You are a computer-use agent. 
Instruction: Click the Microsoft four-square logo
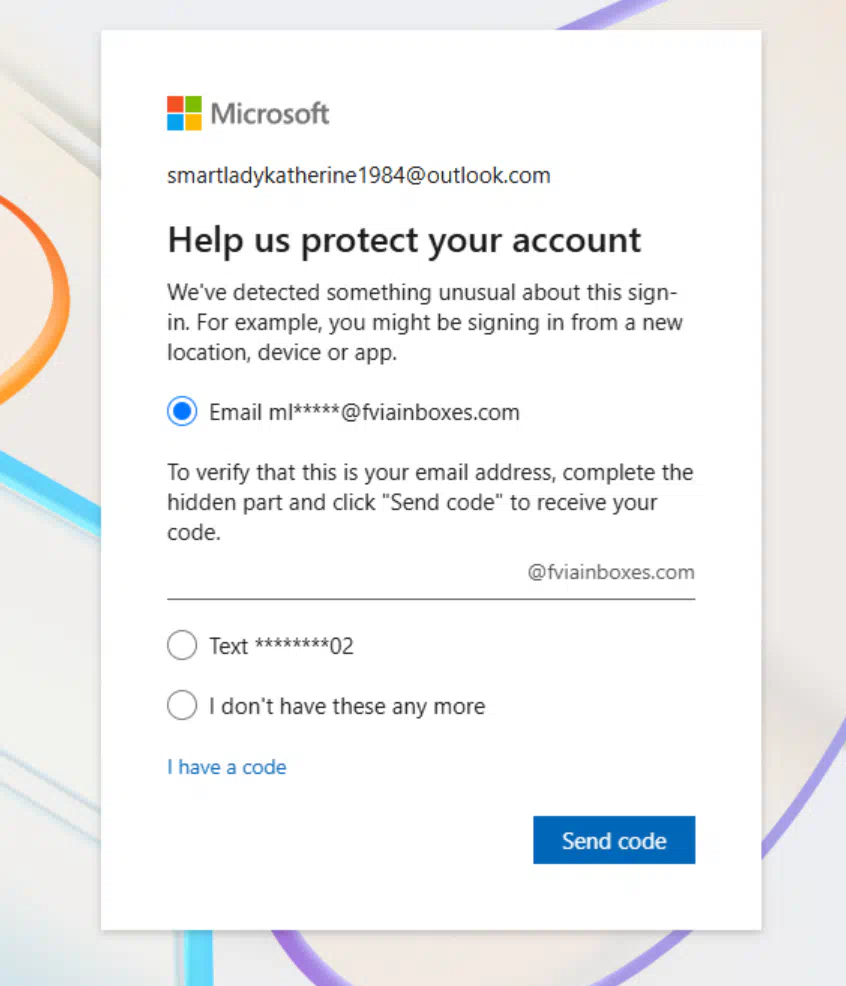(184, 113)
